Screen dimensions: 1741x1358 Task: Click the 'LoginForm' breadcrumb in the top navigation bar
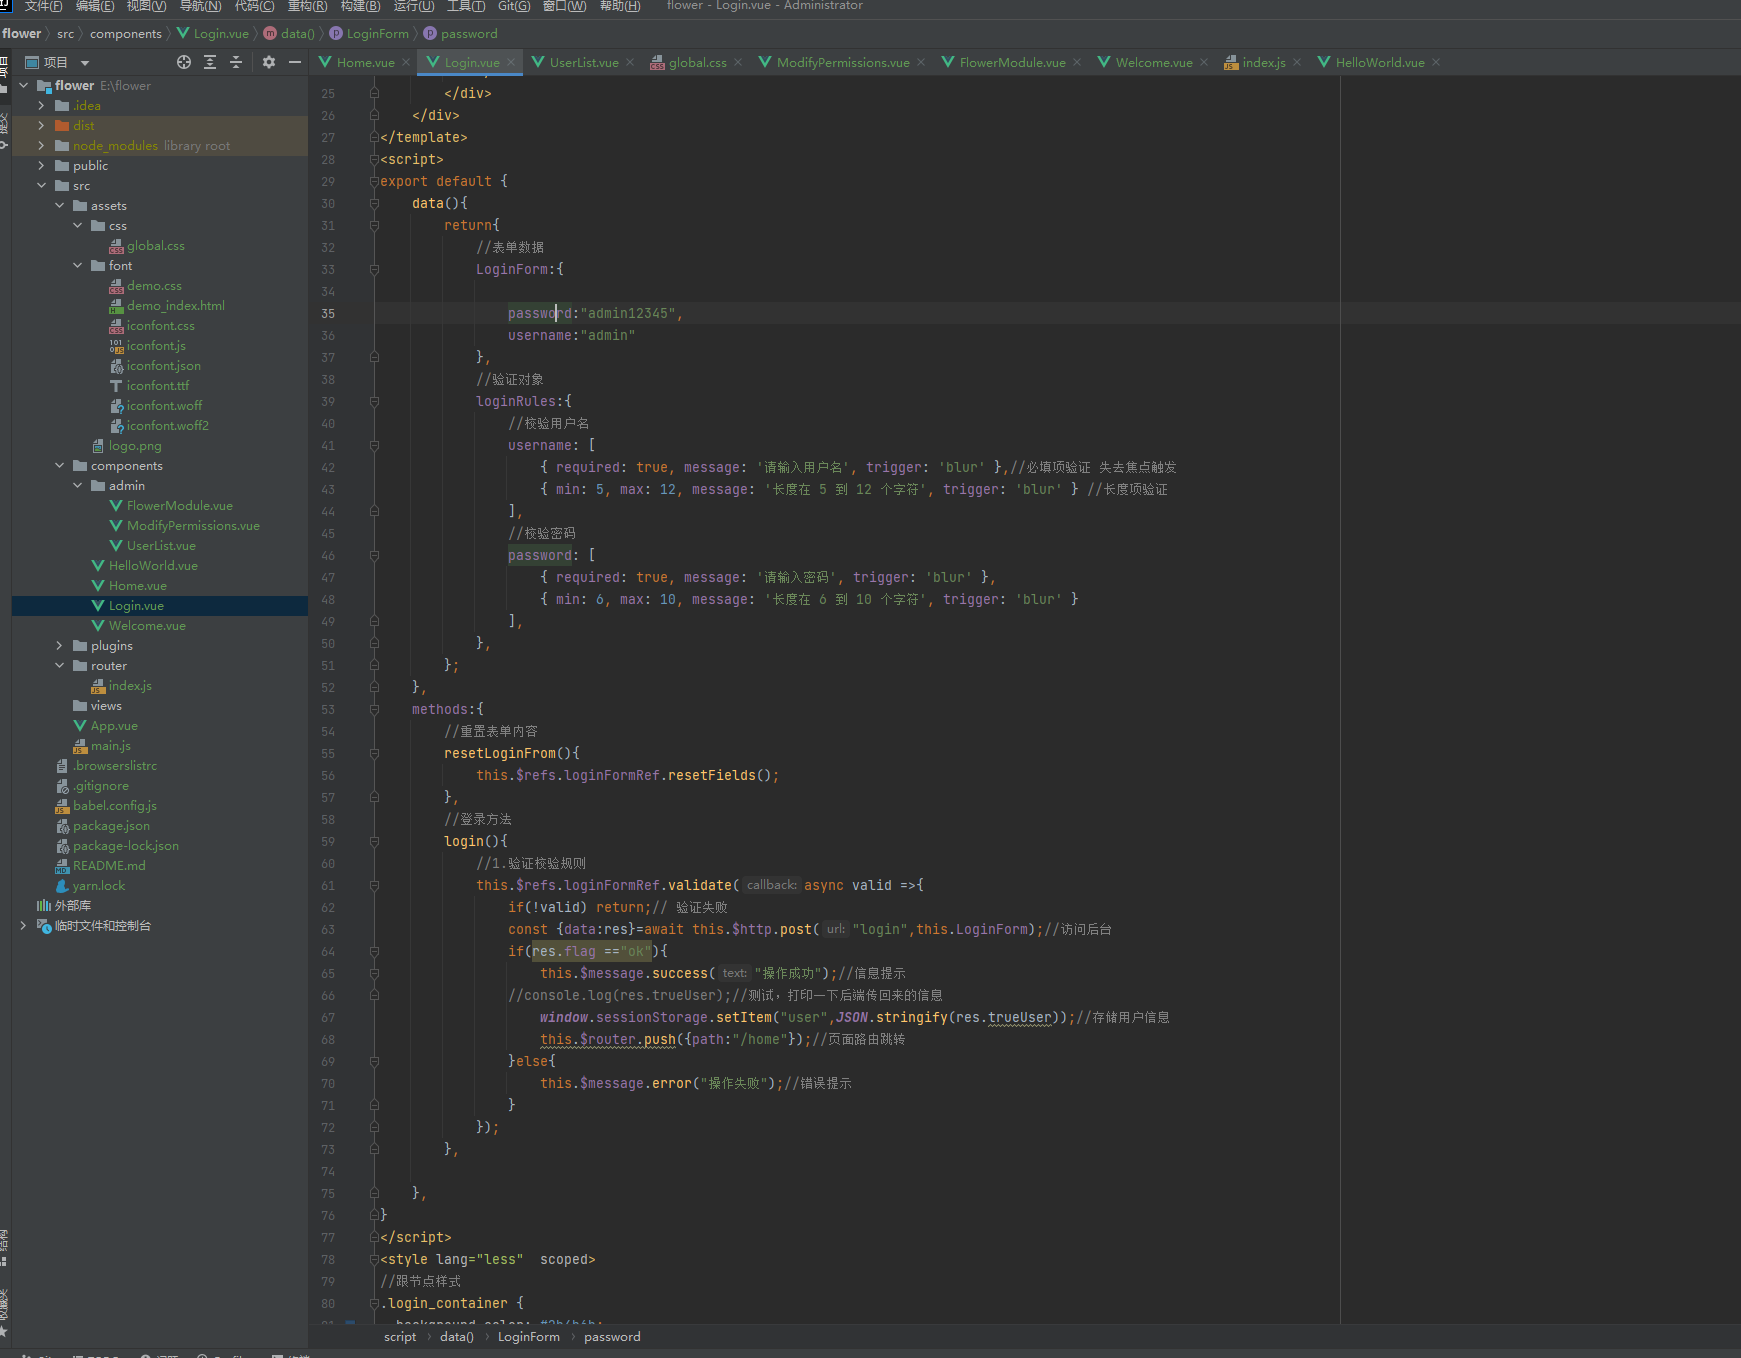click(x=378, y=33)
